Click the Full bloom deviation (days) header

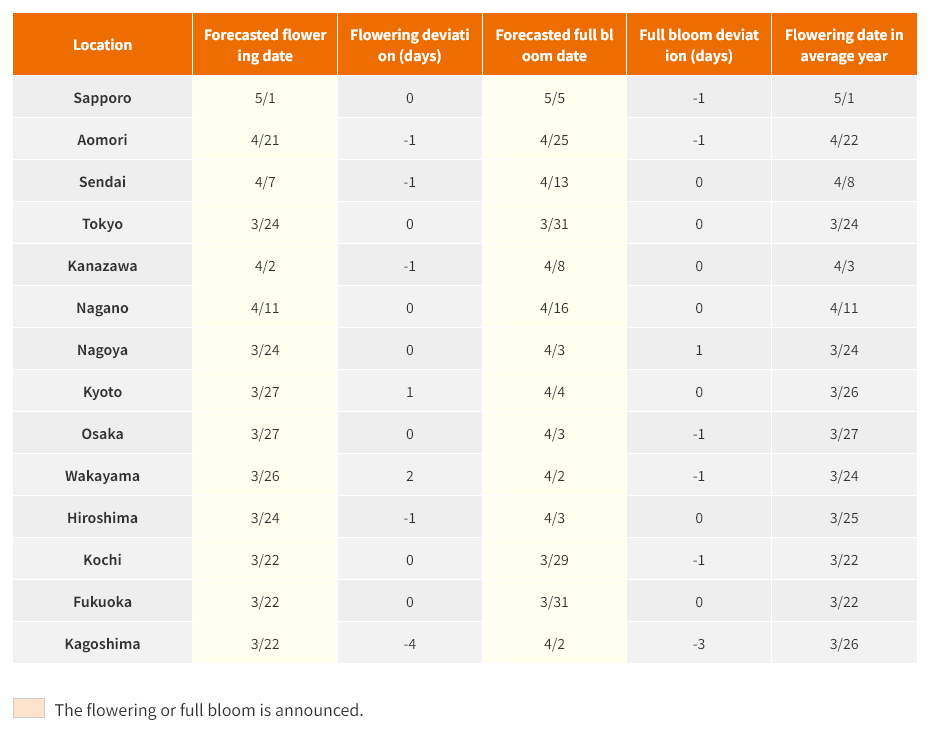point(699,45)
